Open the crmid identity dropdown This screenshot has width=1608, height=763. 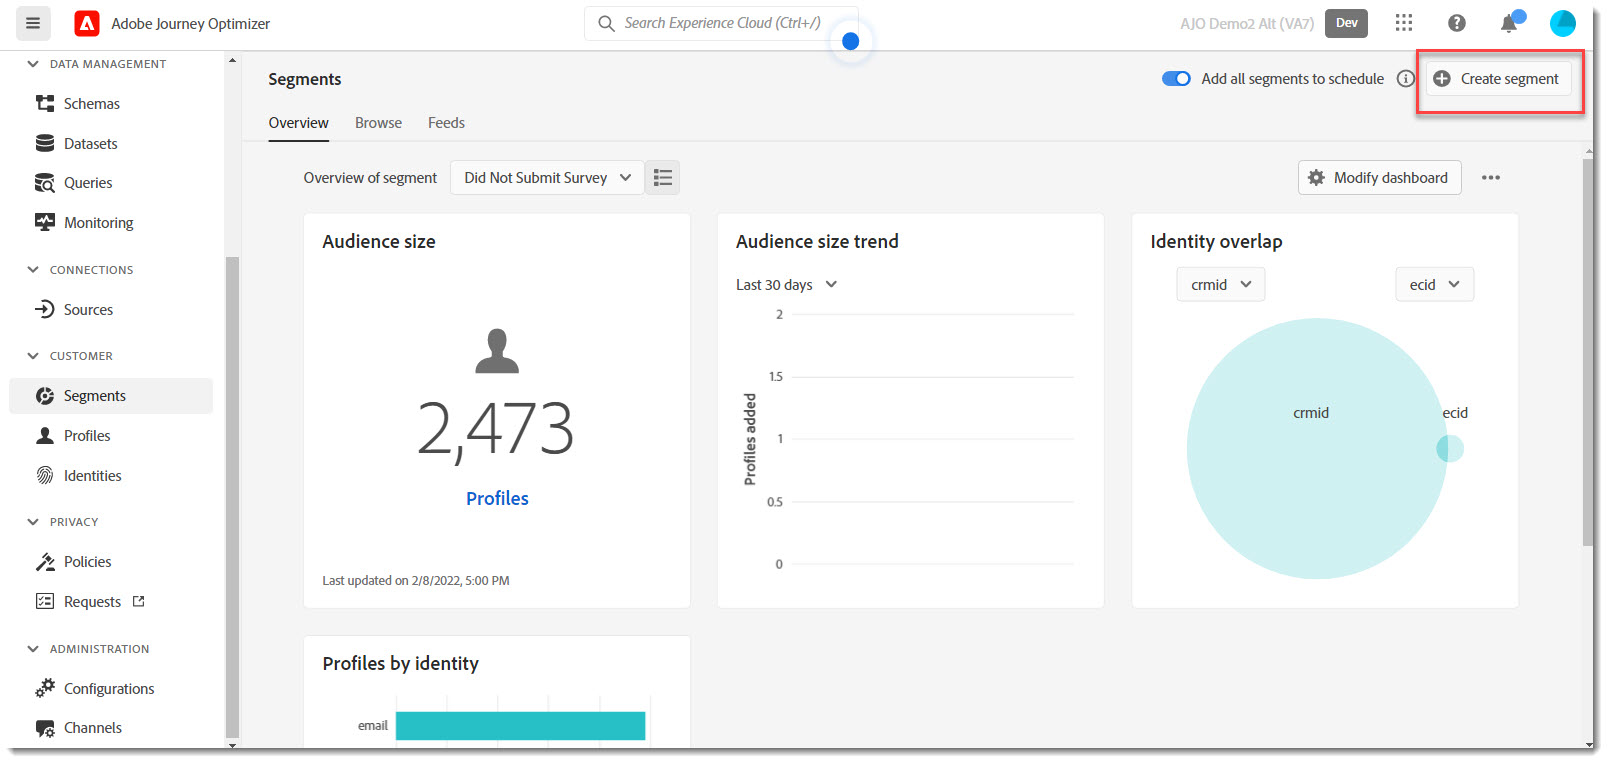point(1221,285)
